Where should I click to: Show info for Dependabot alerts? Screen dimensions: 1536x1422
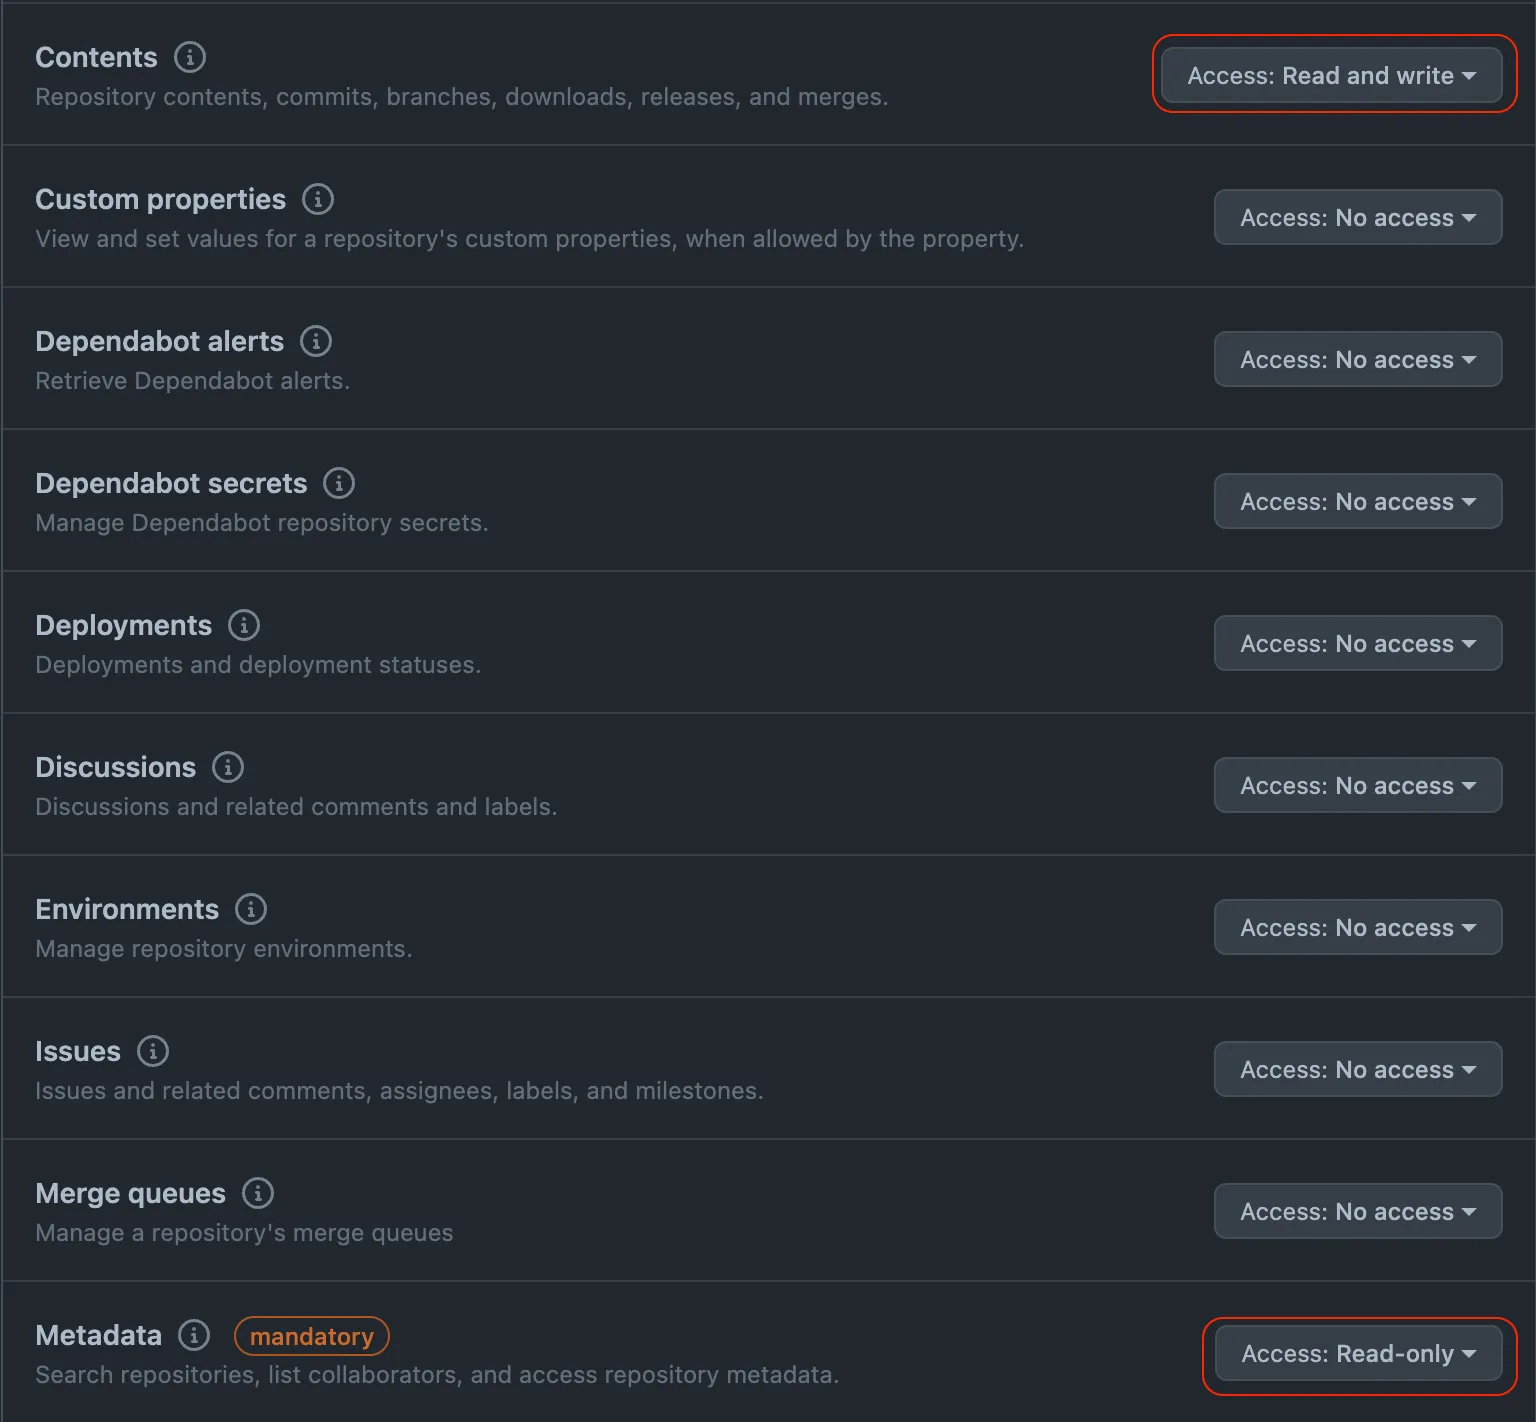click(x=316, y=341)
